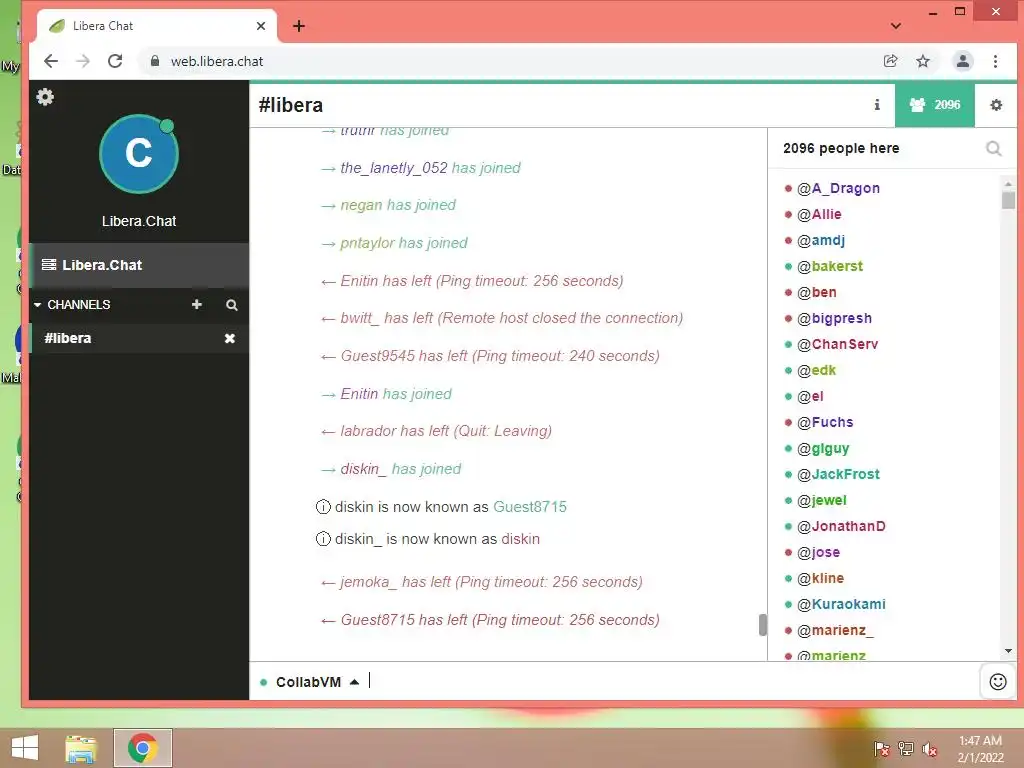Collapse the CHANNELS section arrow
Image resolution: width=1024 pixels, height=768 pixels.
[x=37, y=305]
